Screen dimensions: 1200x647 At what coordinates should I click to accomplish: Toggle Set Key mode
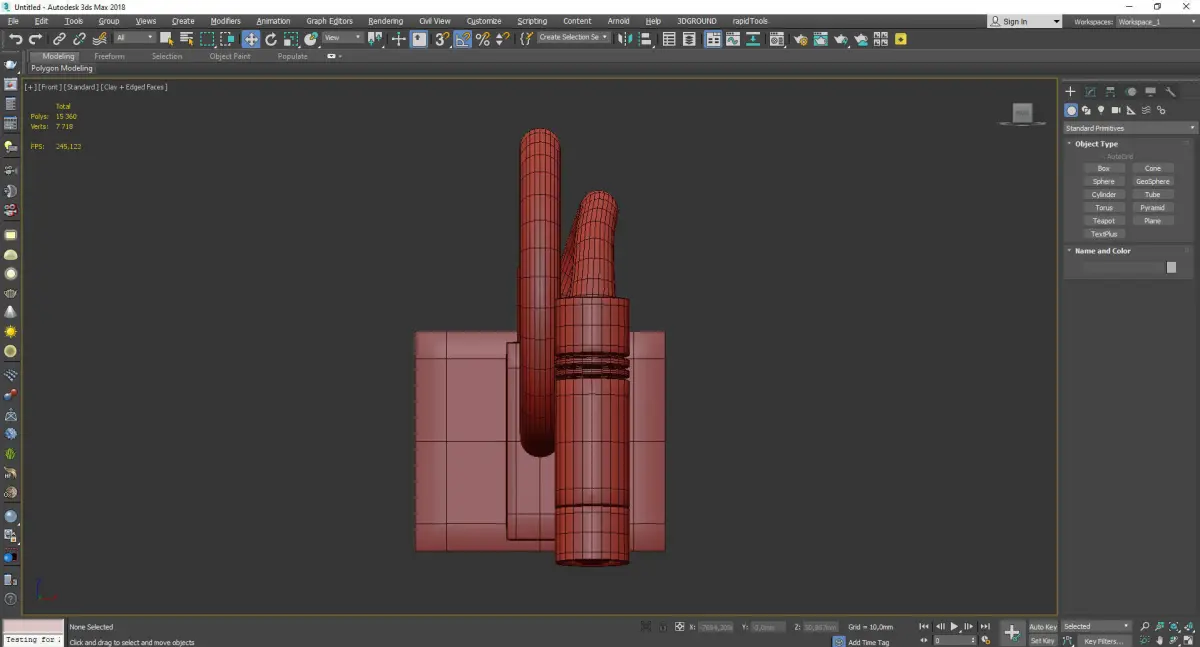coord(1043,641)
